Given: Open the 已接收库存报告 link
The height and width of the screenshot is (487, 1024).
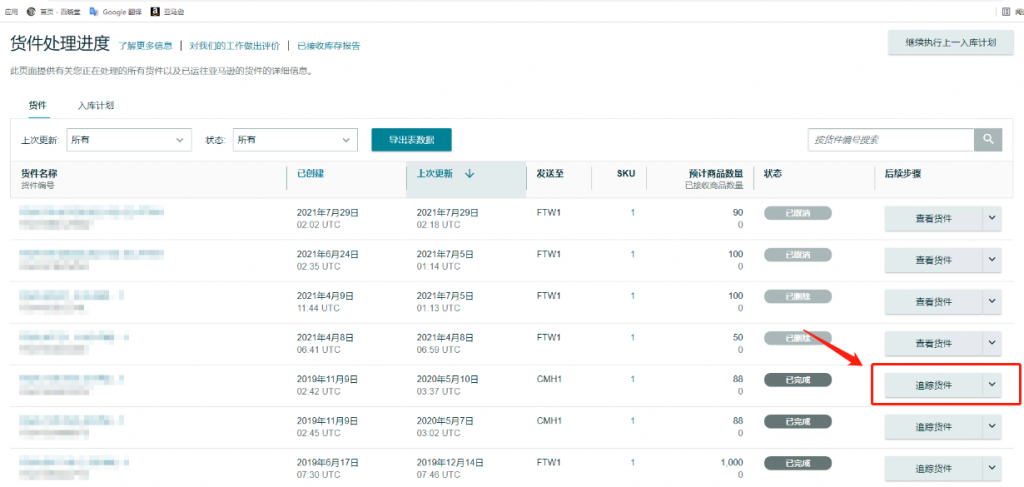Looking at the screenshot, I should 328,46.
